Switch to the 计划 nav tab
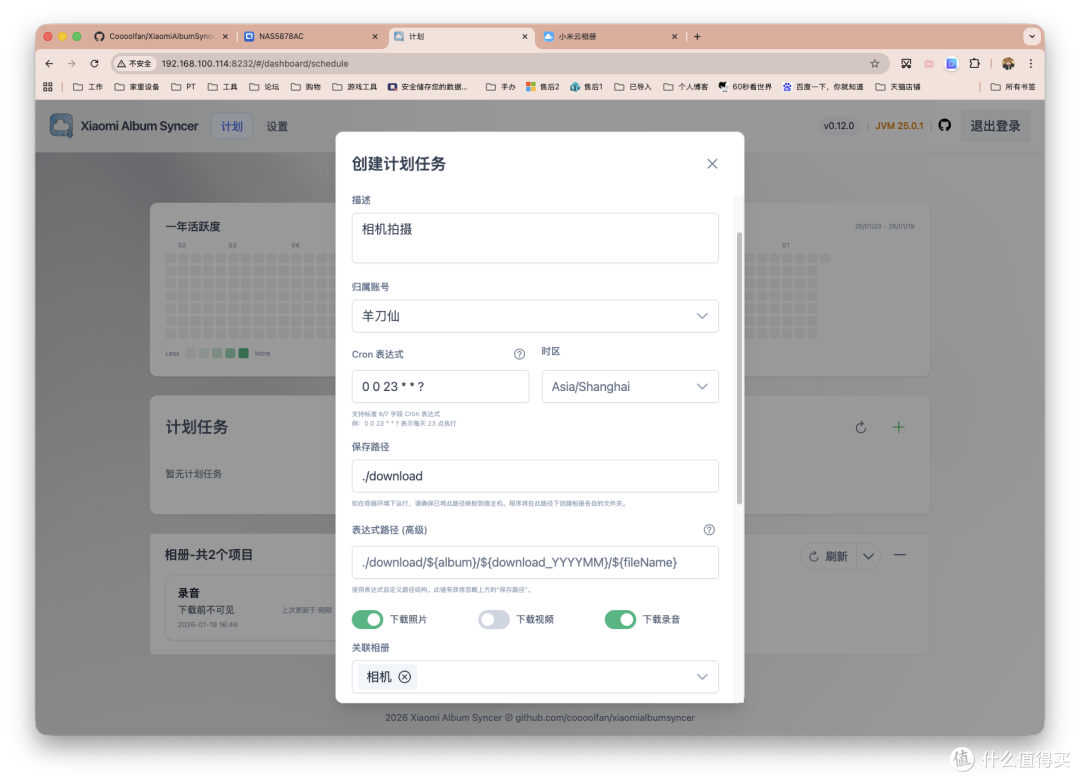 (x=231, y=126)
